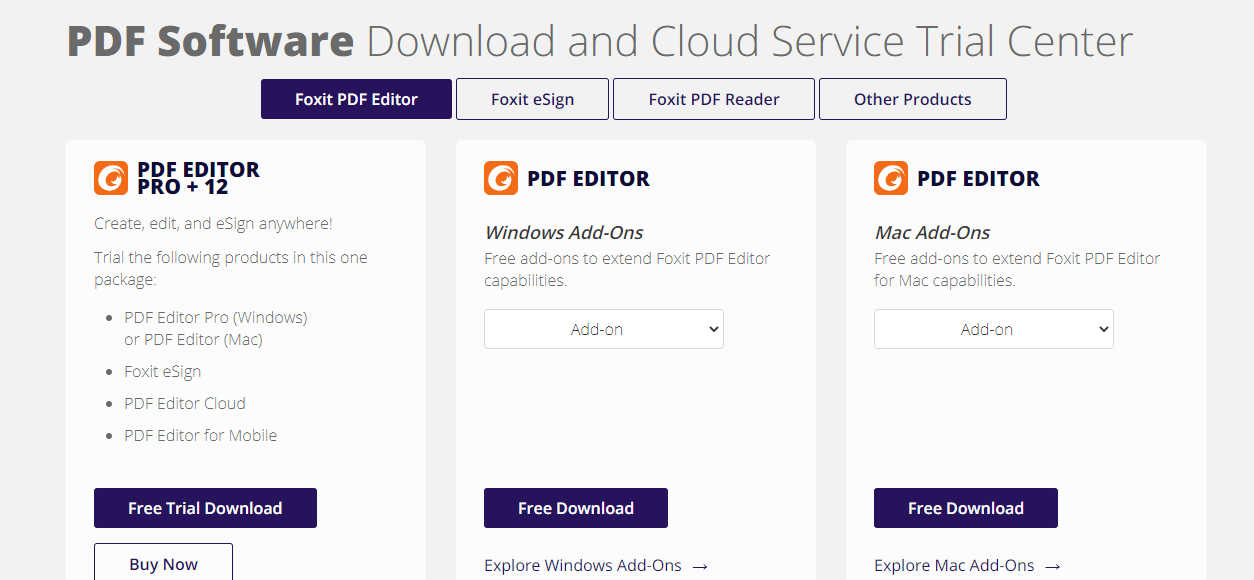Expand the Mac Add-on dropdown

tap(994, 329)
